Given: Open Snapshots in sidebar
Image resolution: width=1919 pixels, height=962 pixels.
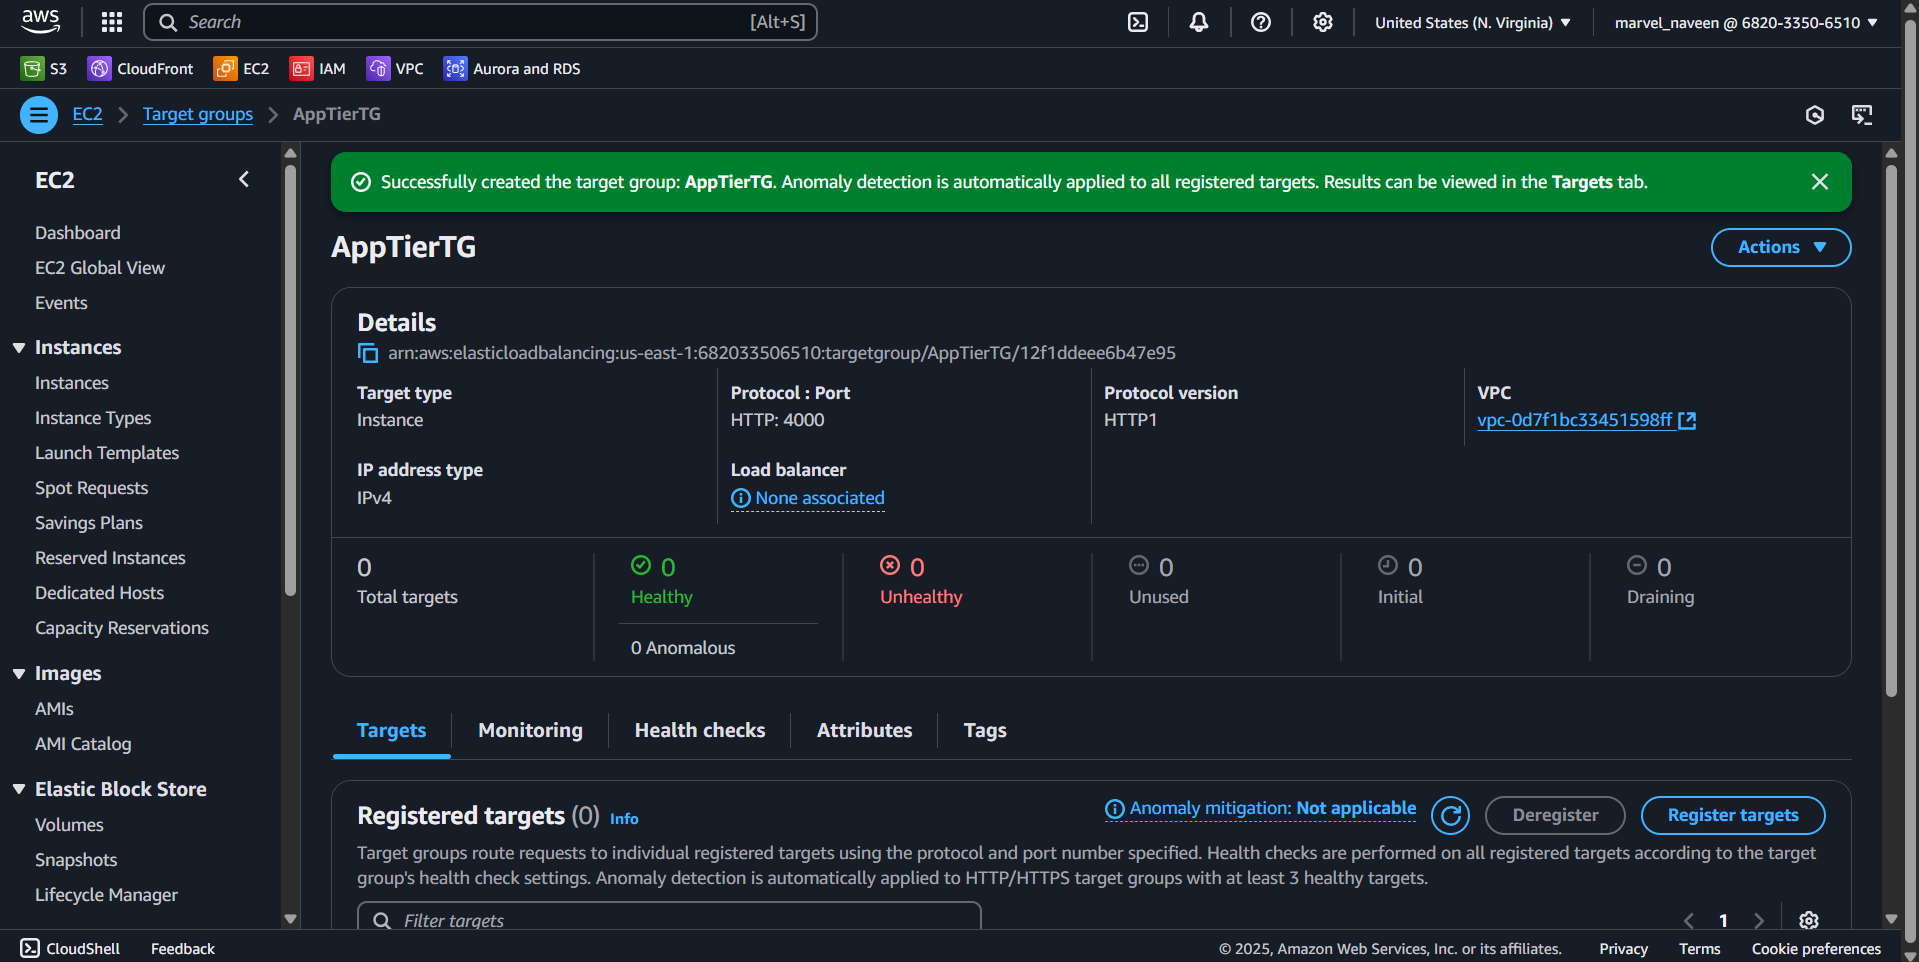Looking at the screenshot, I should [x=76, y=860].
